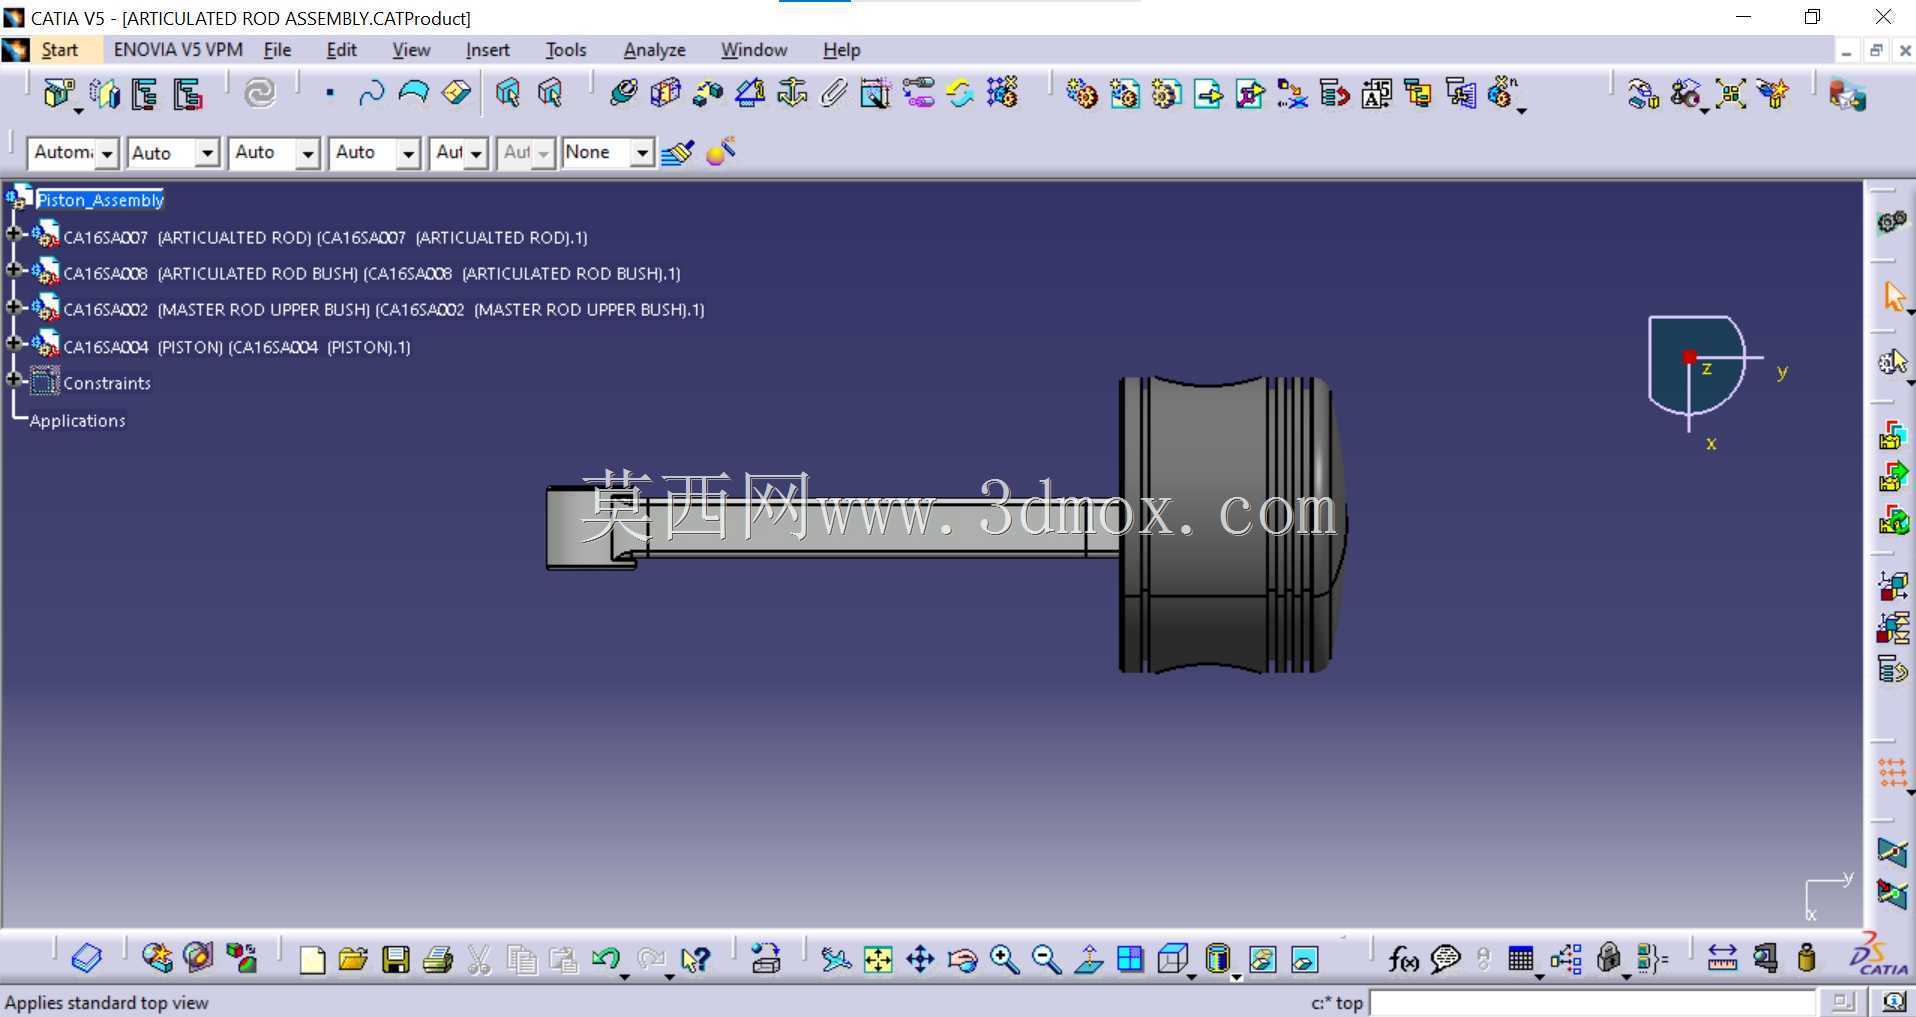Viewport: 1916px width, 1017px height.
Task: Open the Tools menu
Action: [x=565, y=50]
